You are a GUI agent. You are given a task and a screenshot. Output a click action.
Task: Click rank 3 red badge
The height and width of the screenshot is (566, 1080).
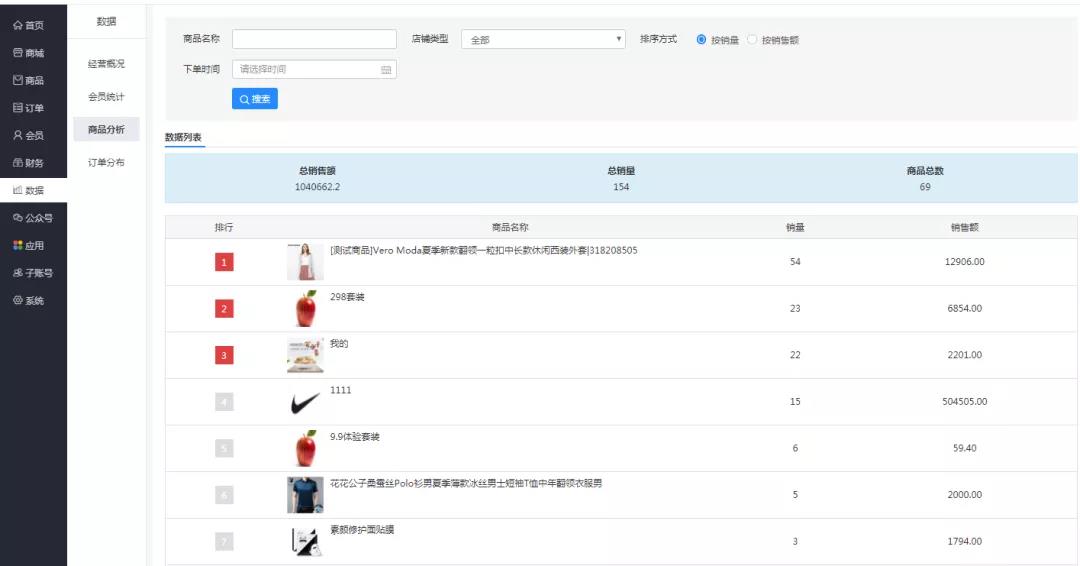pos(224,355)
